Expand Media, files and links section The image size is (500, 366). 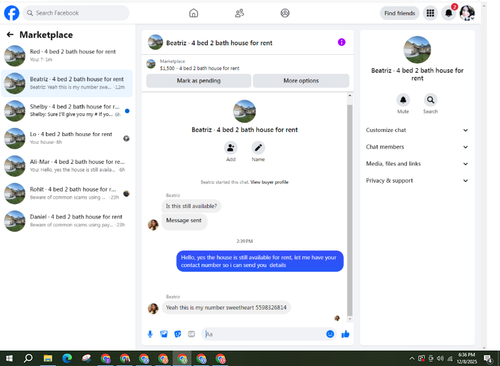pos(417,164)
